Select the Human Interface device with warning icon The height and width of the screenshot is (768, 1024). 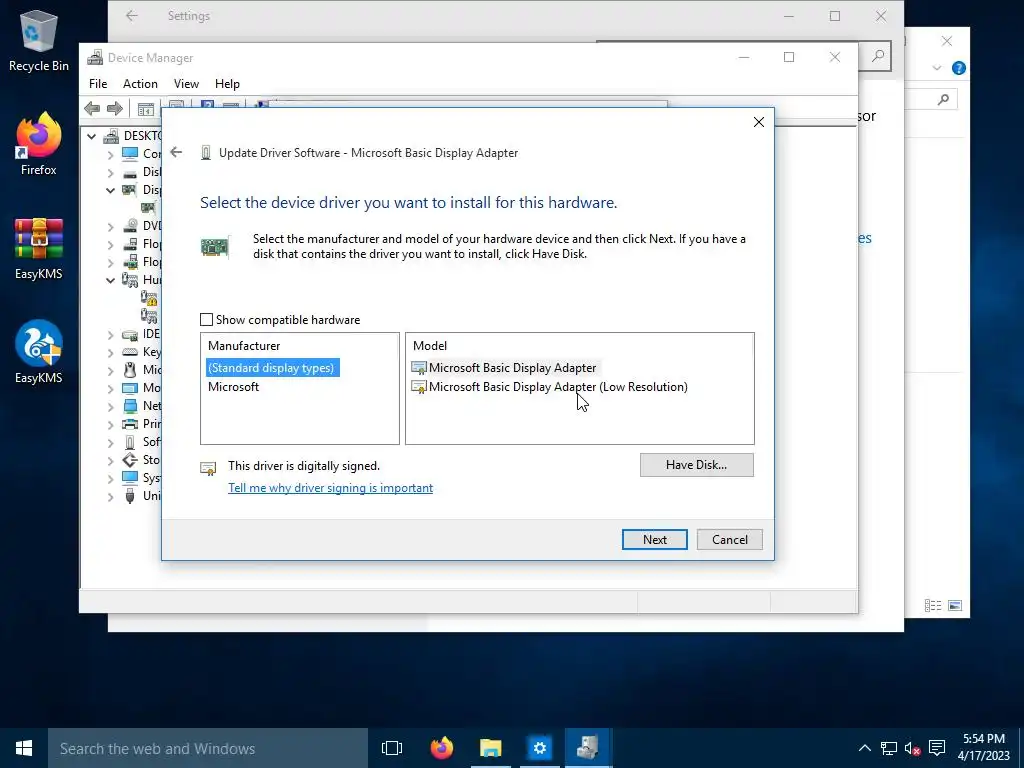[149, 298]
